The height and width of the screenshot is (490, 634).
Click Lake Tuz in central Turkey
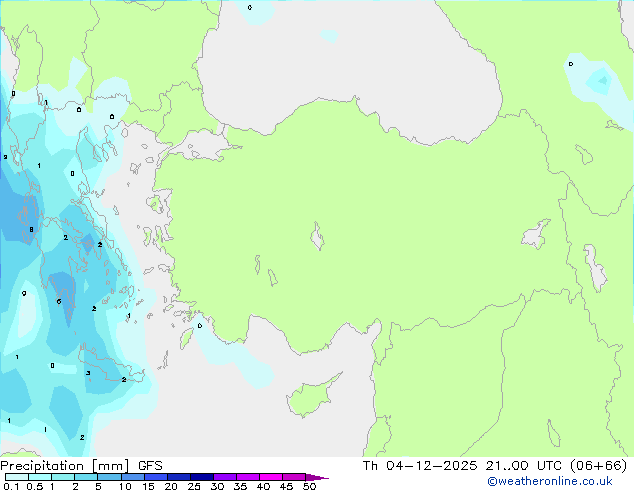click(x=317, y=236)
